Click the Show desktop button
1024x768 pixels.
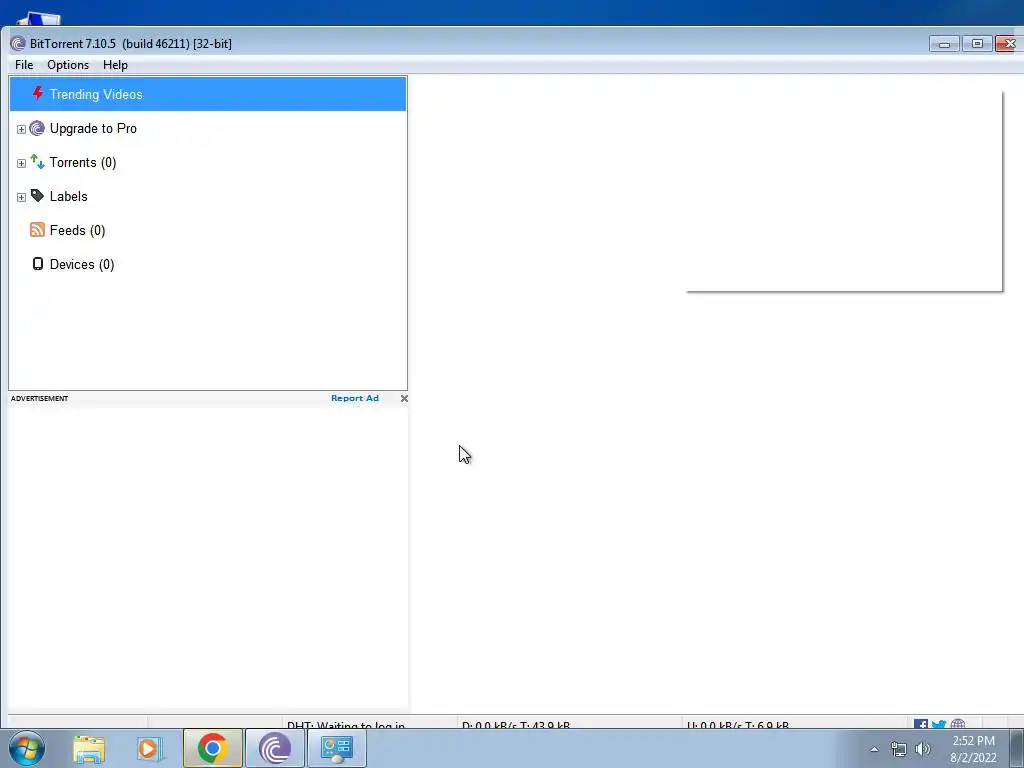tap(1017, 748)
